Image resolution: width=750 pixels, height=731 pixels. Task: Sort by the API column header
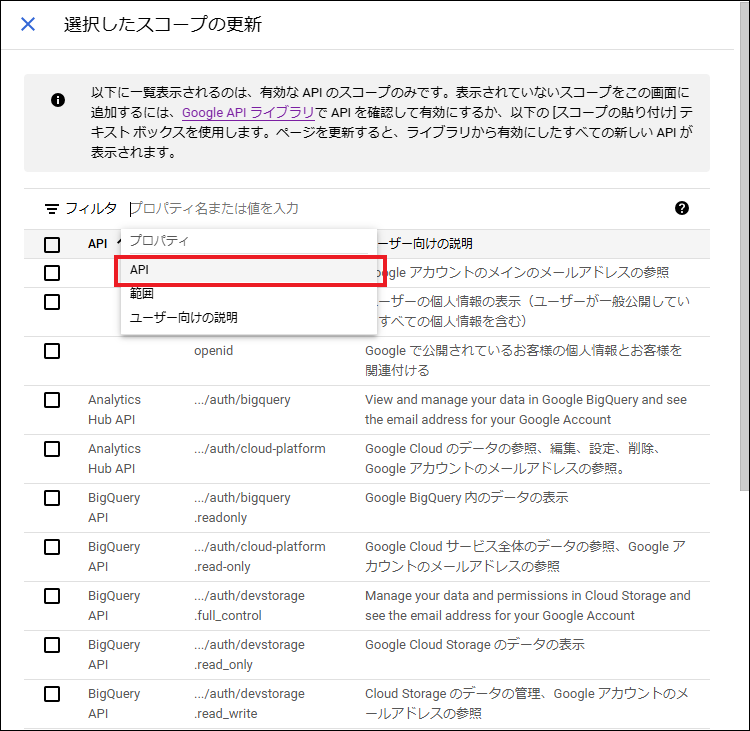[97, 244]
